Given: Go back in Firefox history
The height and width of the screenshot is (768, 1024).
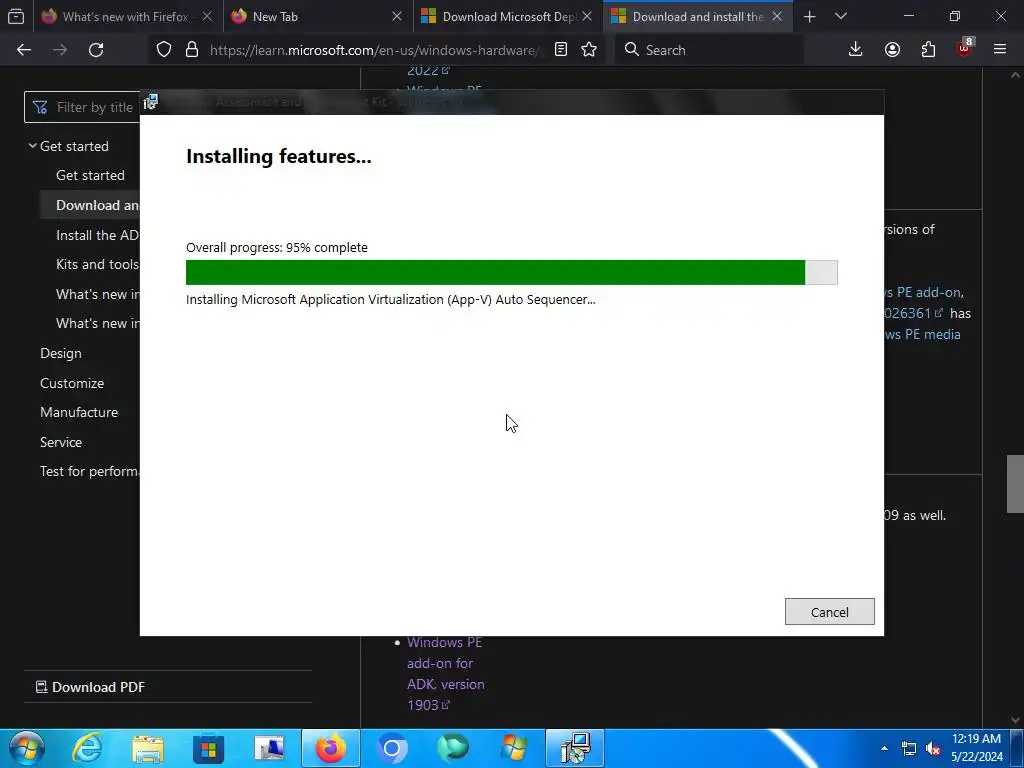Looking at the screenshot, I should [x=24, y=50].
